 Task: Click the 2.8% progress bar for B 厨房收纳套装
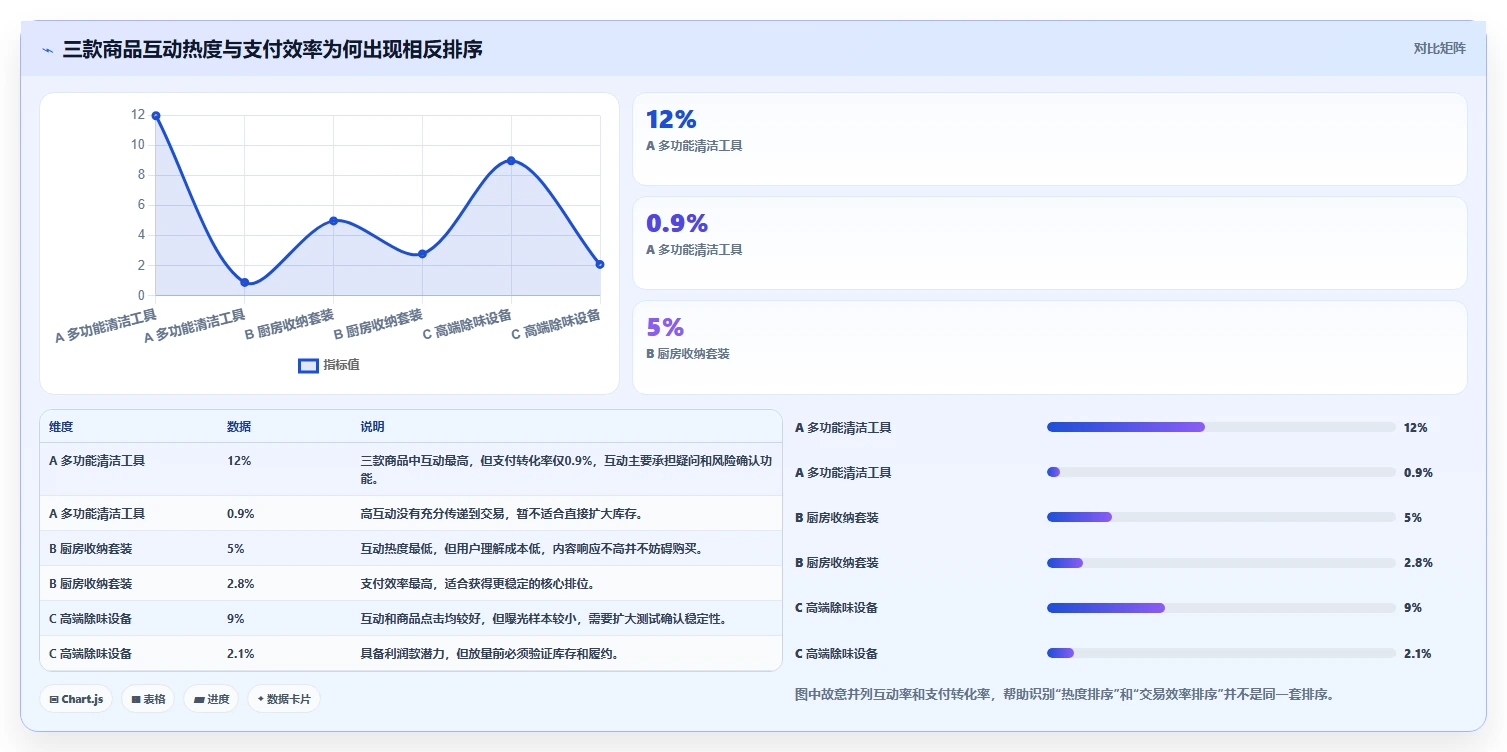tap(1221, 563)
